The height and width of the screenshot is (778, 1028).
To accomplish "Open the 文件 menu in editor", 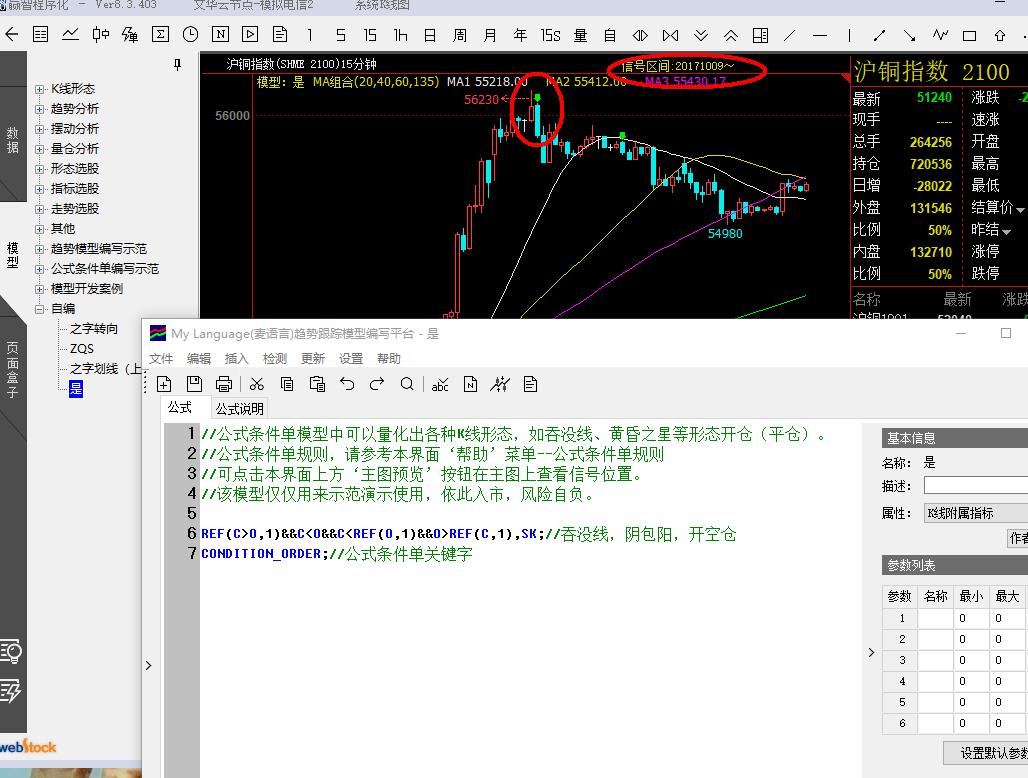I will (161, 359).
